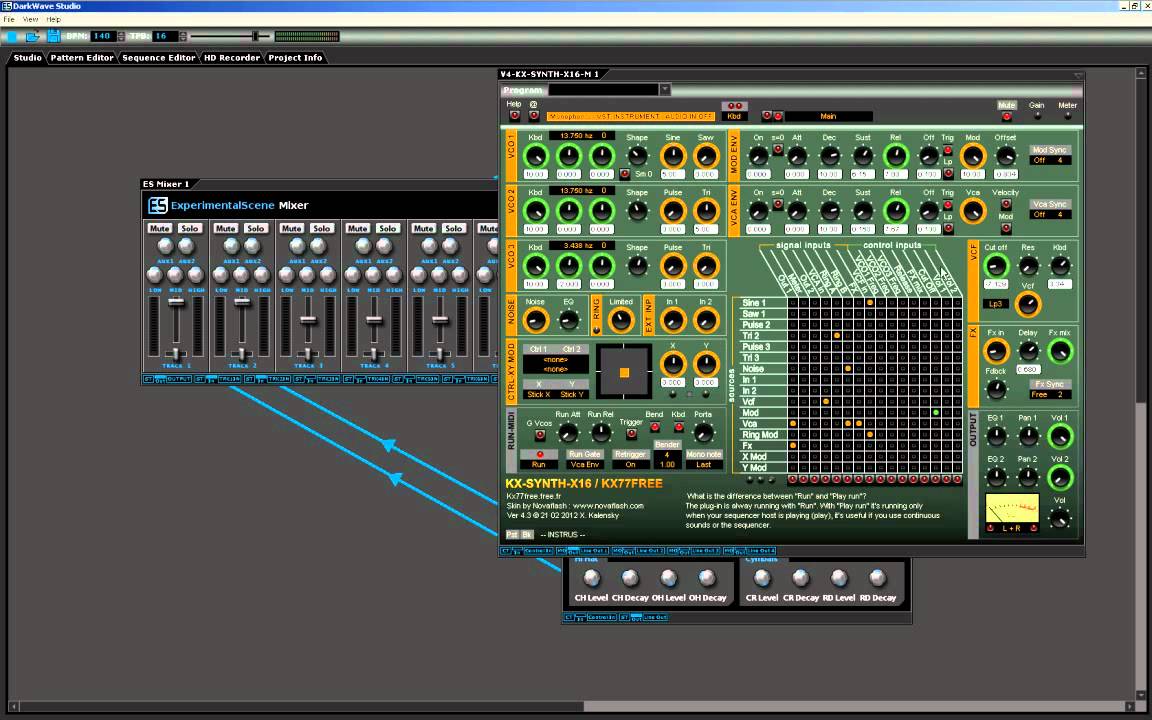
Task: Click the Bk button in synth footer
Action: 527,534
